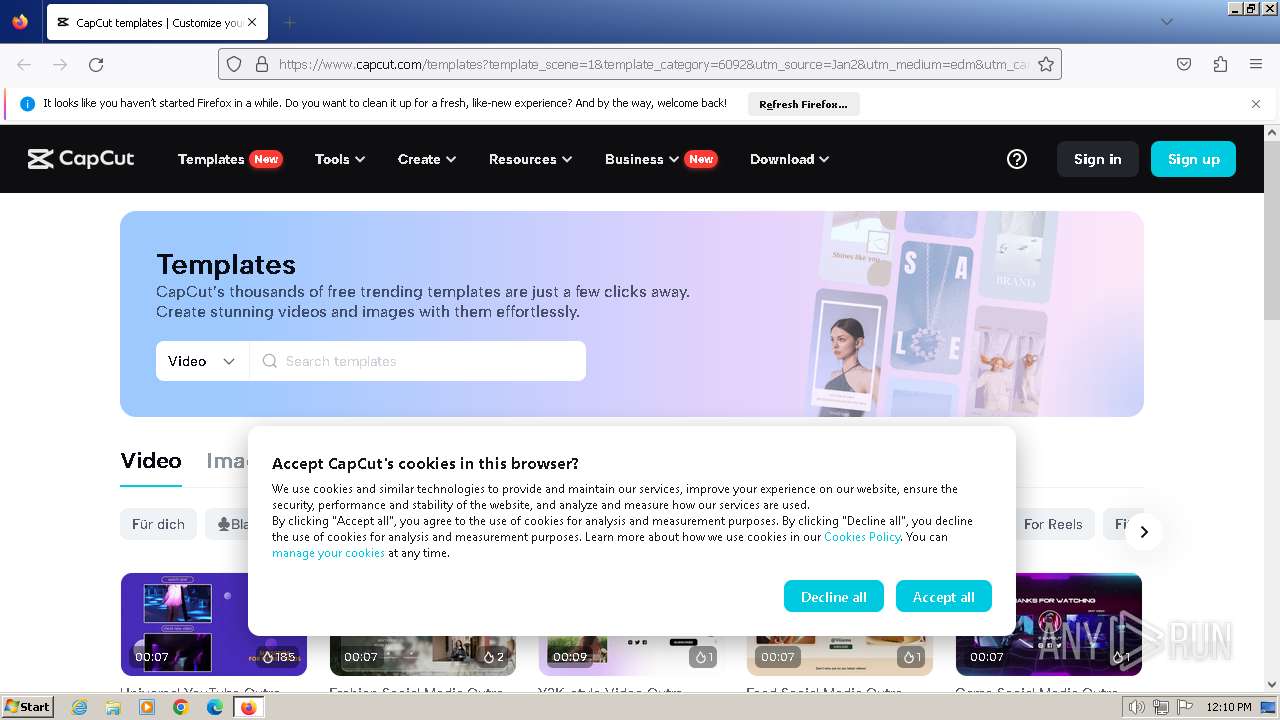Screen dimensions: 1280x720
Task: Open a new browser tab
Action: (x=289, y=22)
